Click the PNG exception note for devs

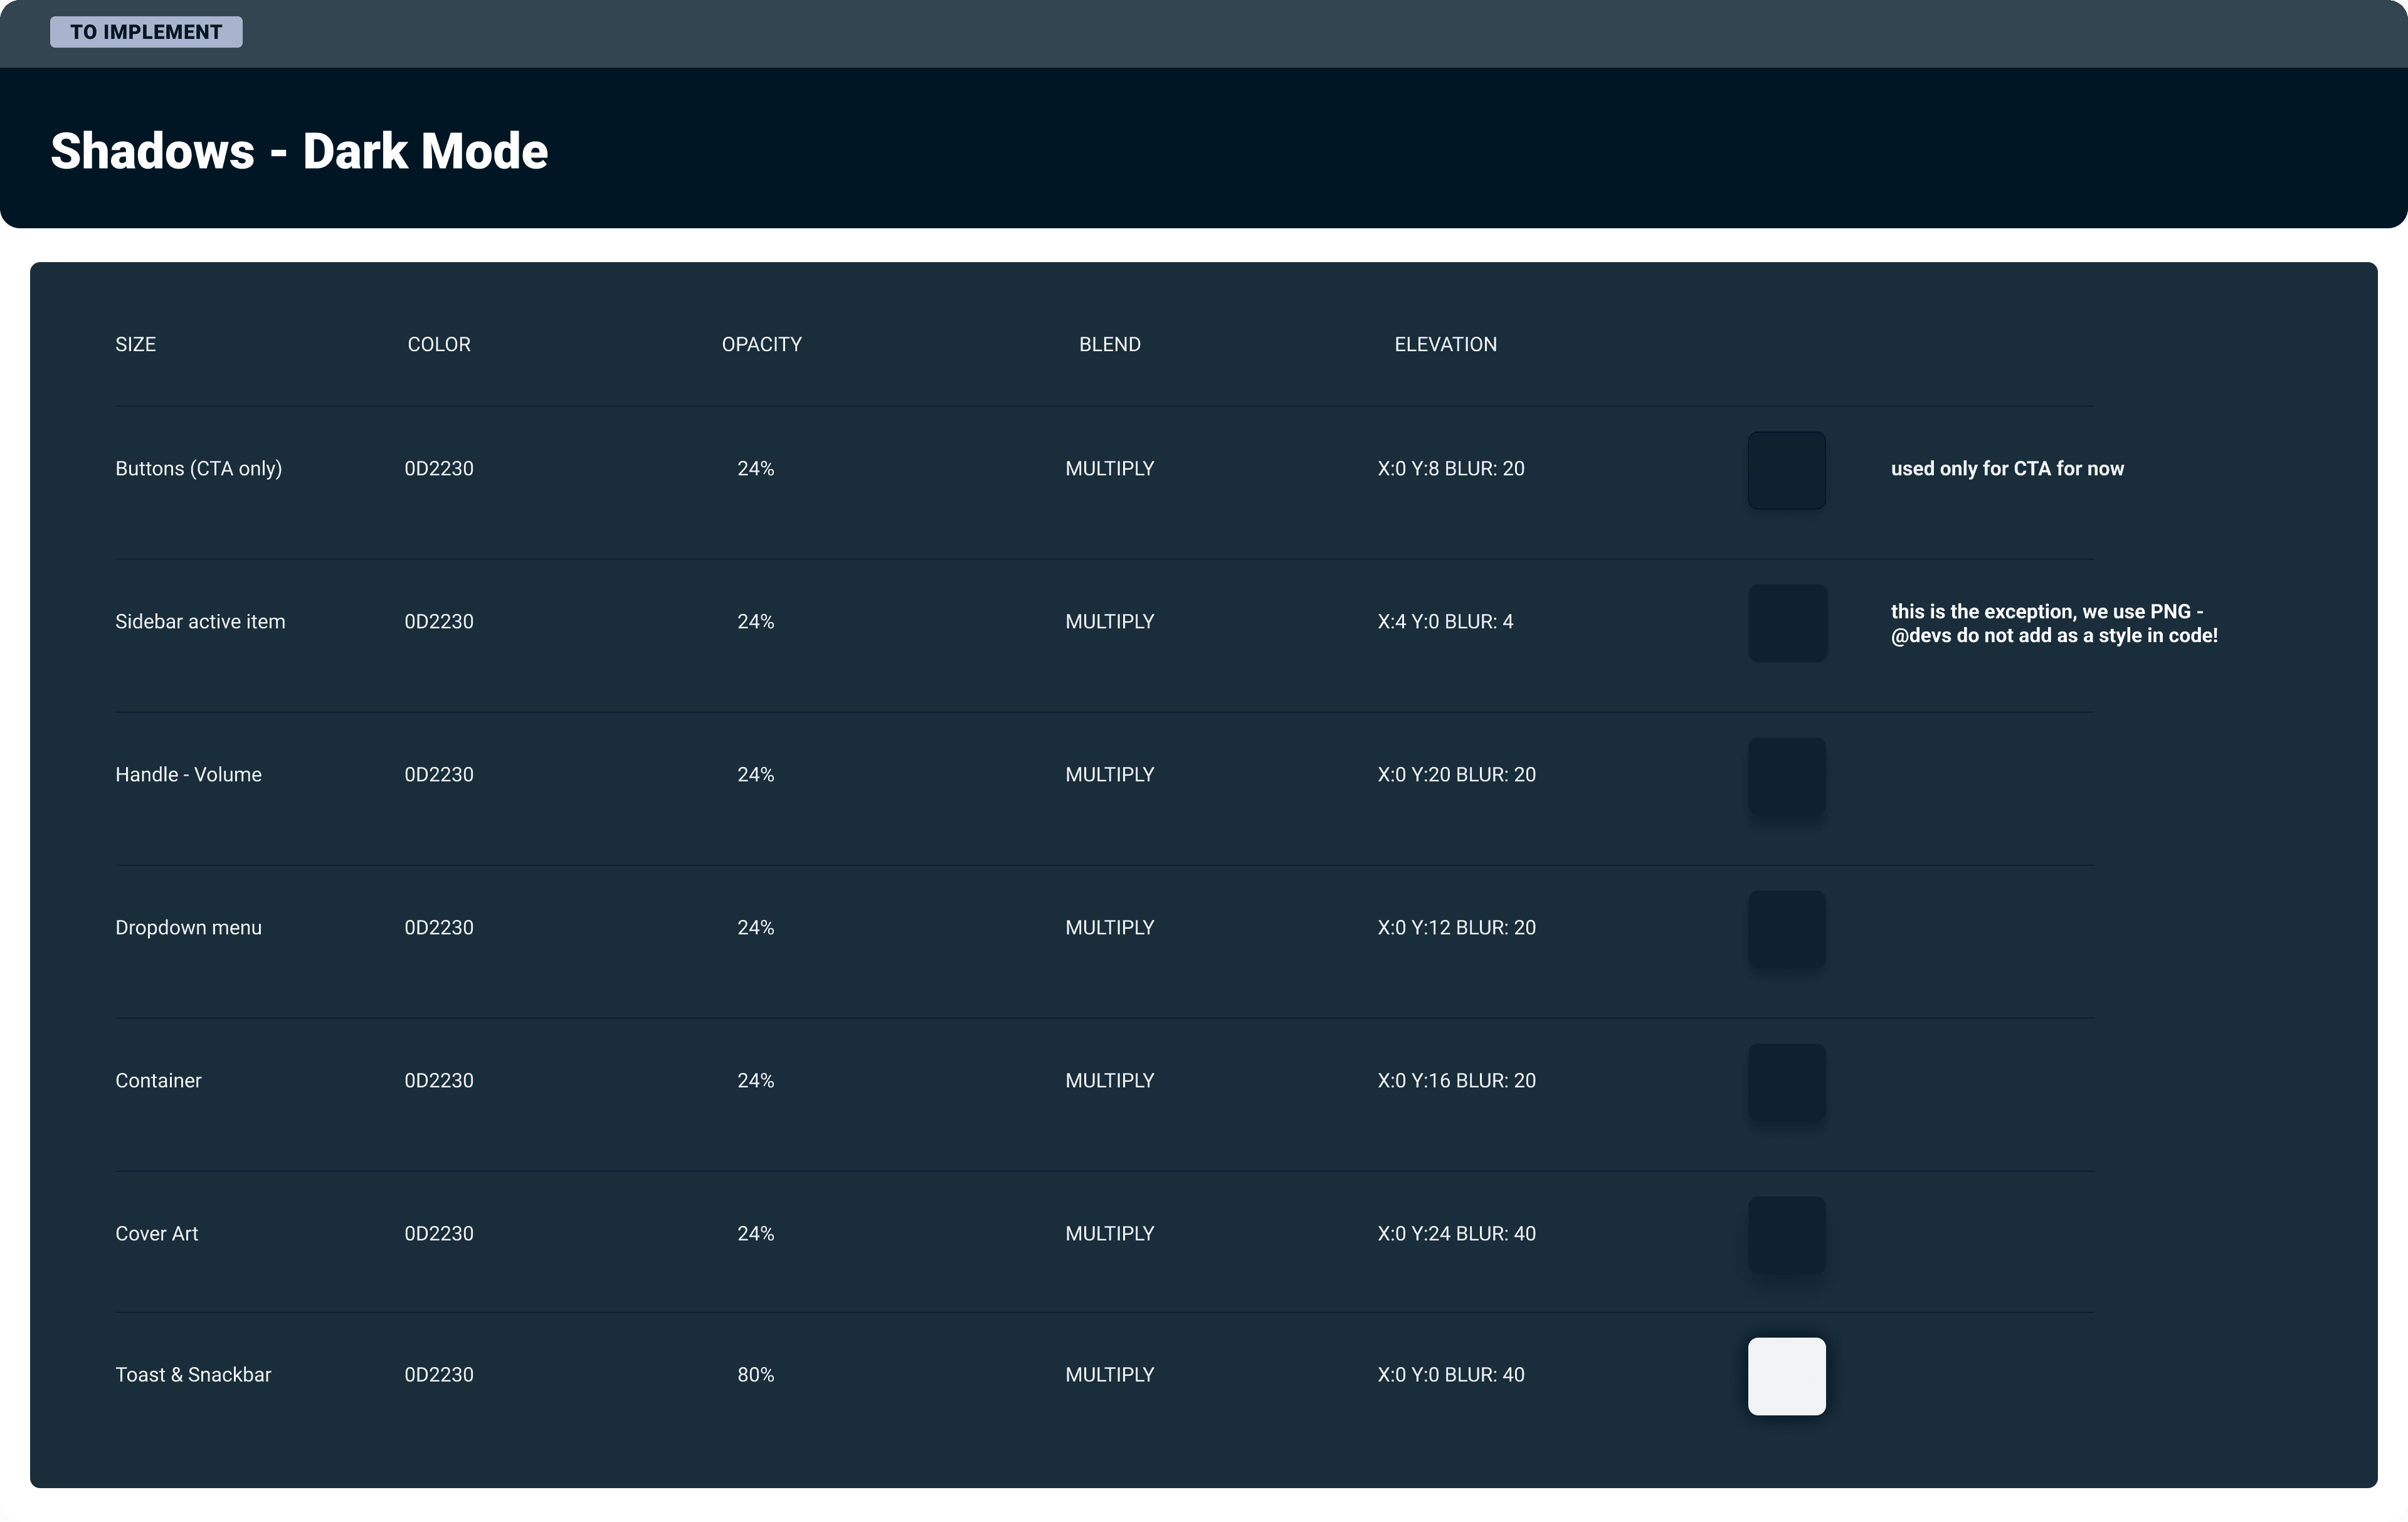point(2053,623)
